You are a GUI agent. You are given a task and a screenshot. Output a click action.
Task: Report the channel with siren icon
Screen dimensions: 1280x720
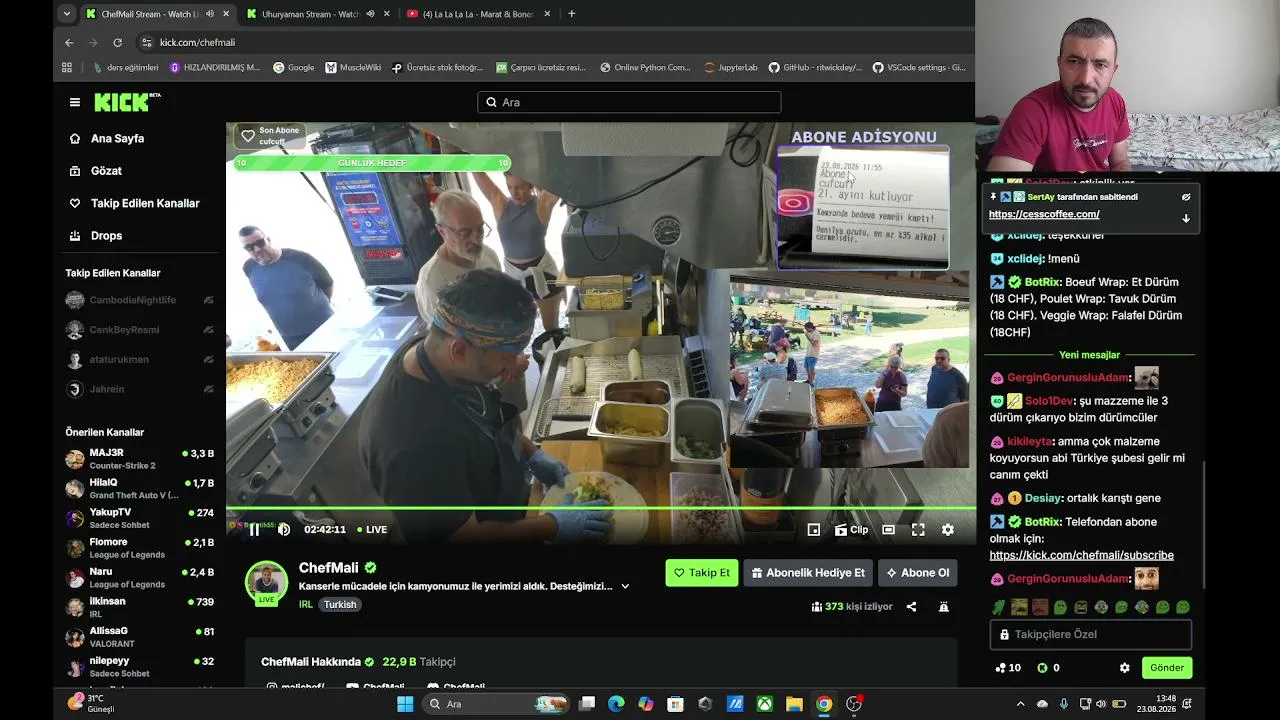point(943,607)
